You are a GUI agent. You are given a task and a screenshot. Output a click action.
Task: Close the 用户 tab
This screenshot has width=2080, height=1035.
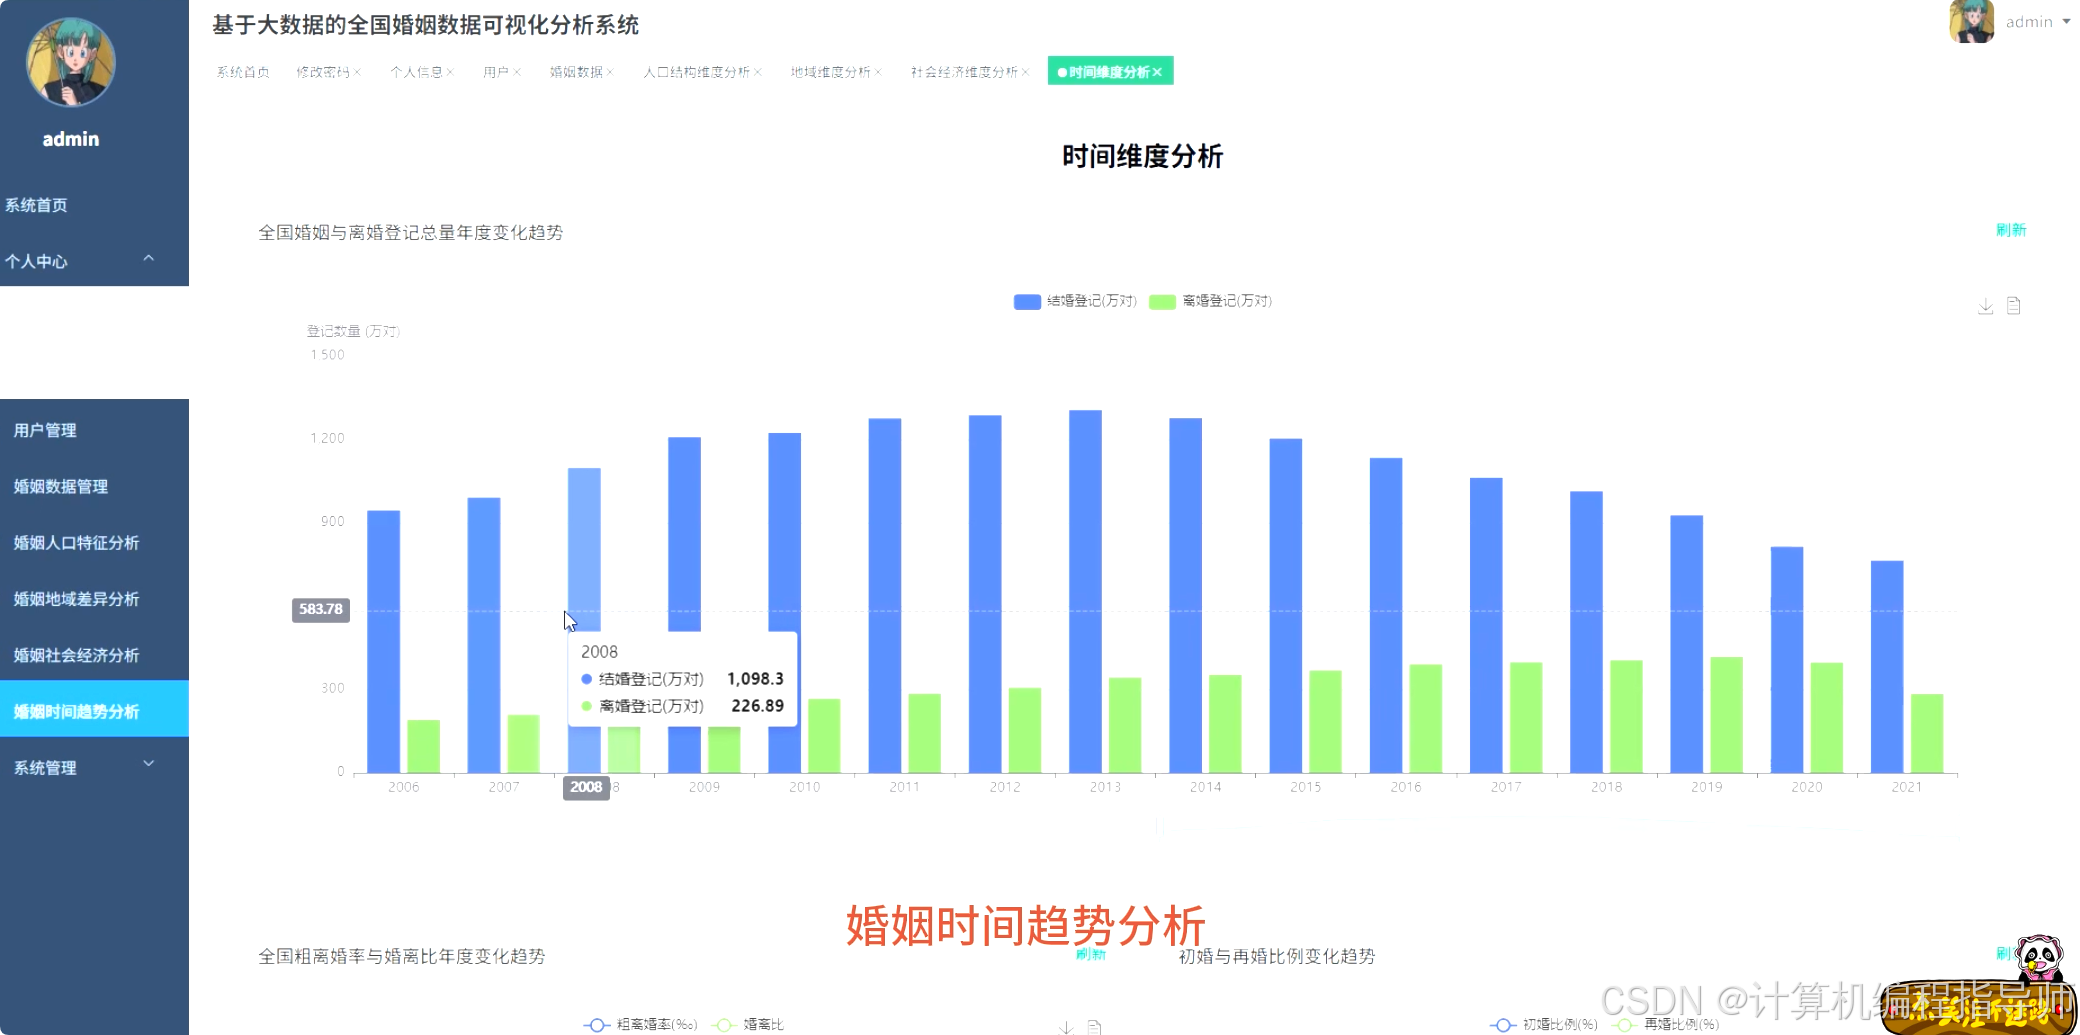click(x=517, y=72)
